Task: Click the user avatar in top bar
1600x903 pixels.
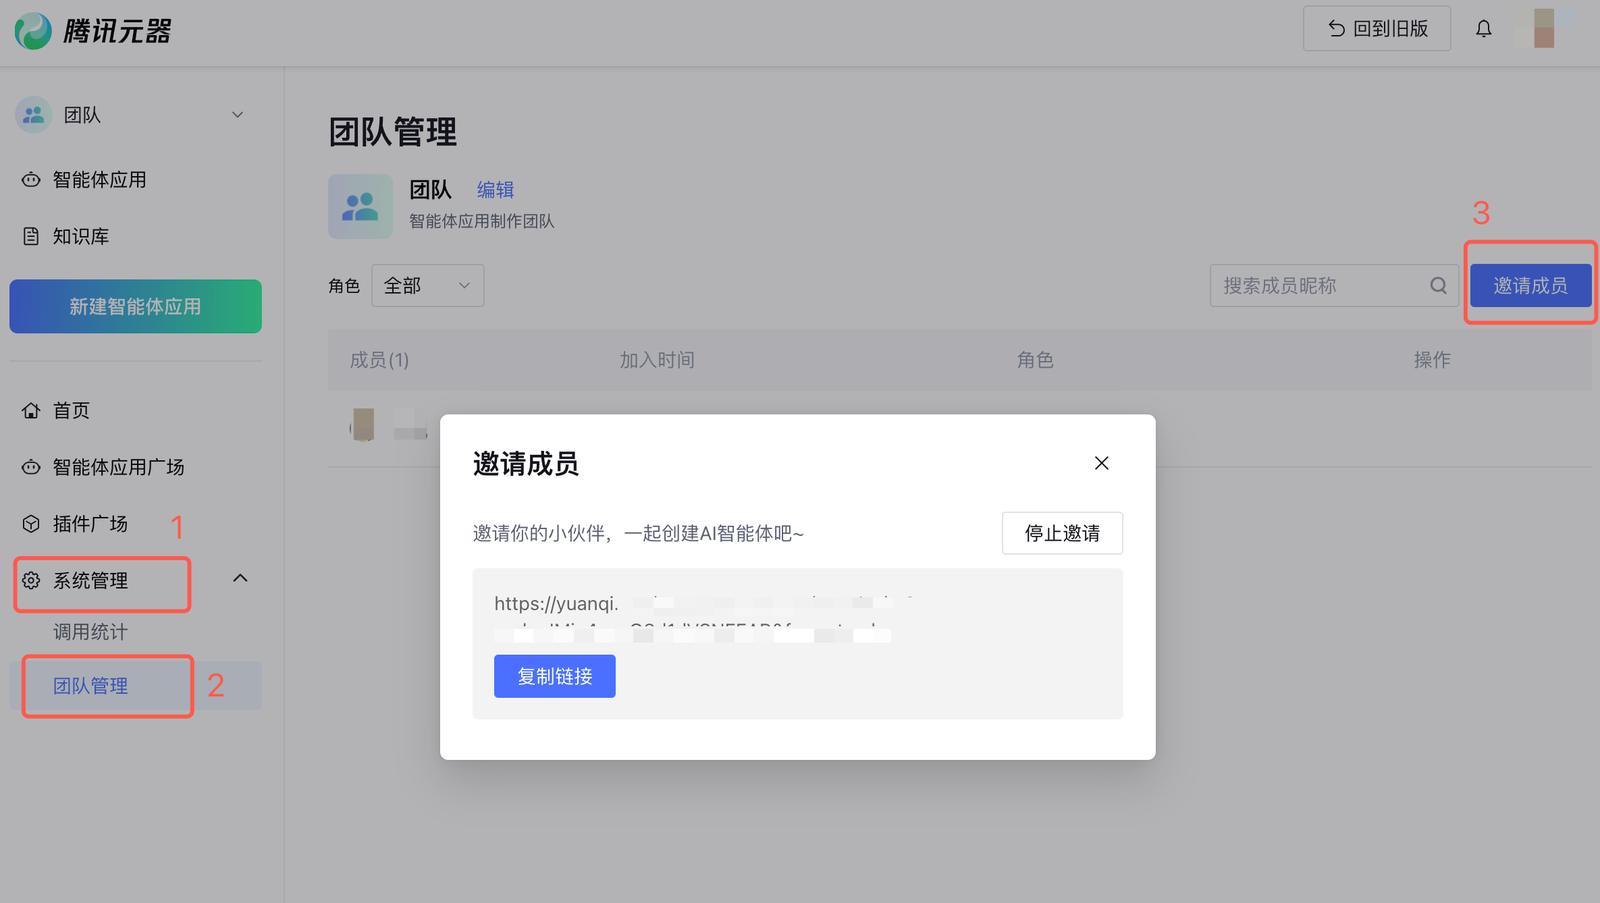Action: click(1543, 29)
